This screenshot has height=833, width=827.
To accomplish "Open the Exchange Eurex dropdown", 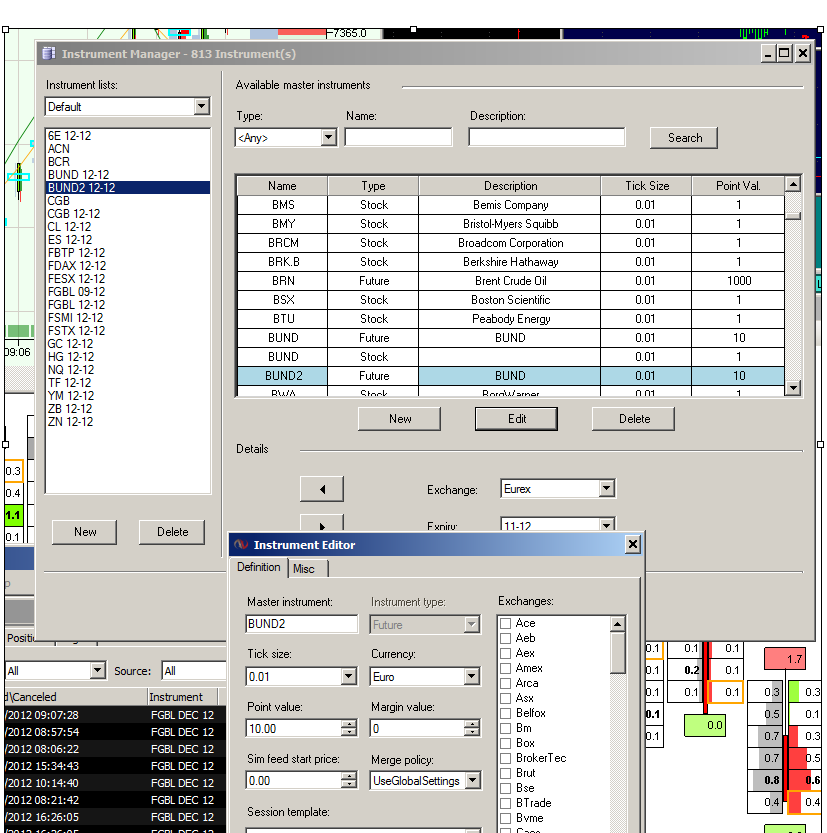I will coord(607,488).
